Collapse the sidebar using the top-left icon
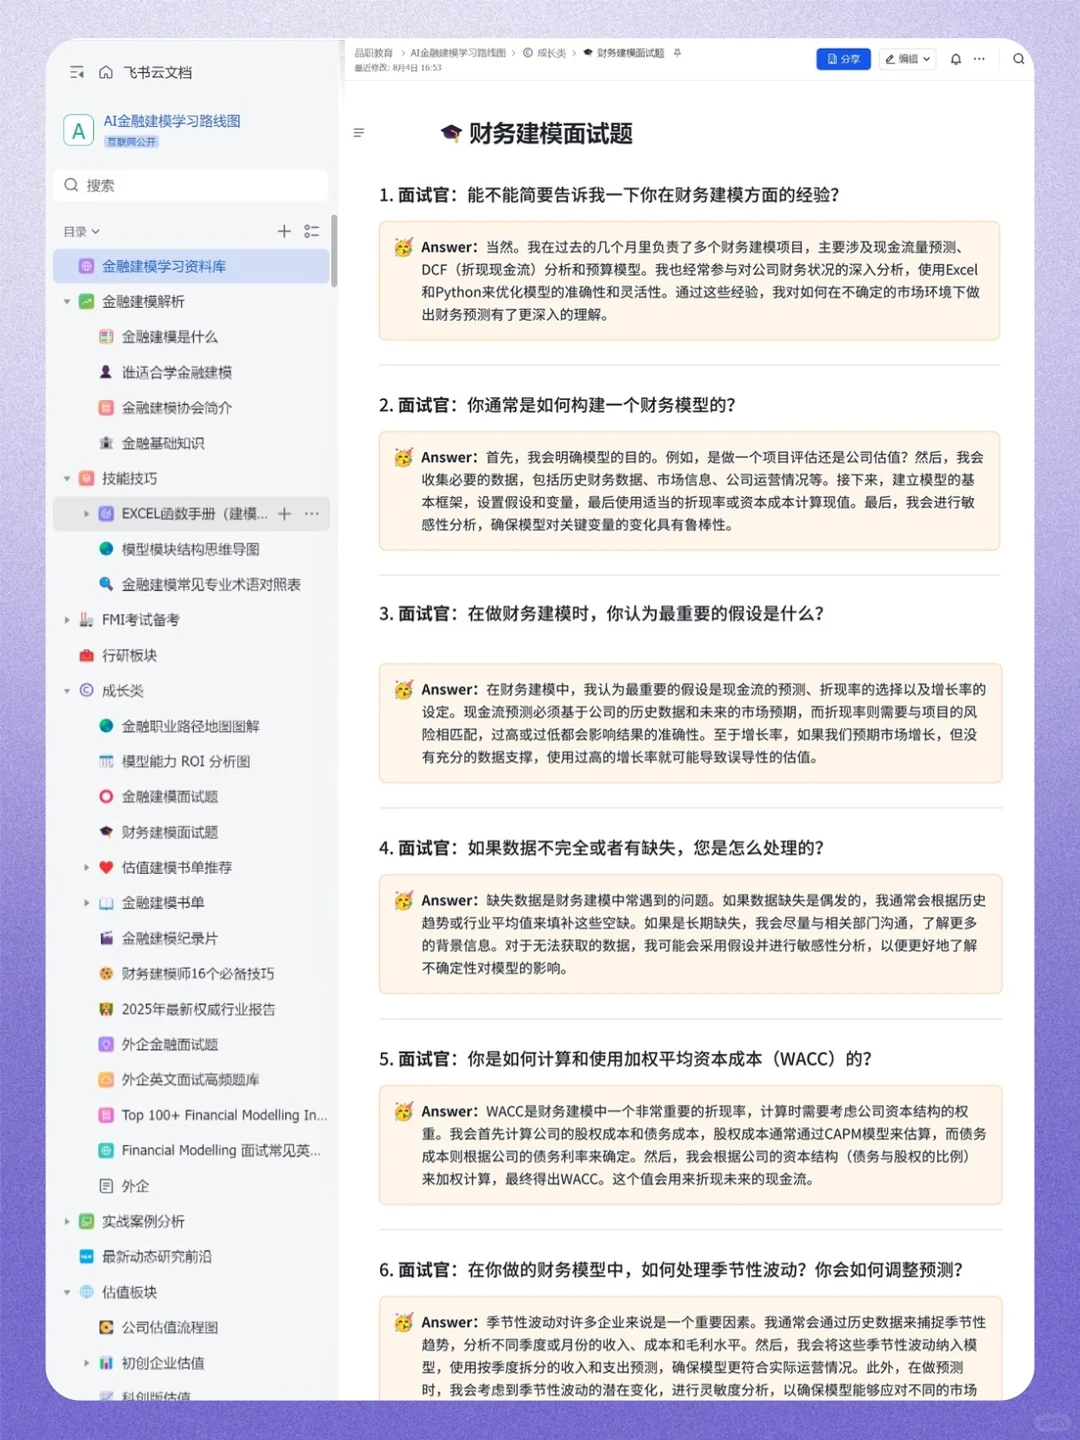The width and height of the screenshot is (1080, 1440). click(77, 71)
